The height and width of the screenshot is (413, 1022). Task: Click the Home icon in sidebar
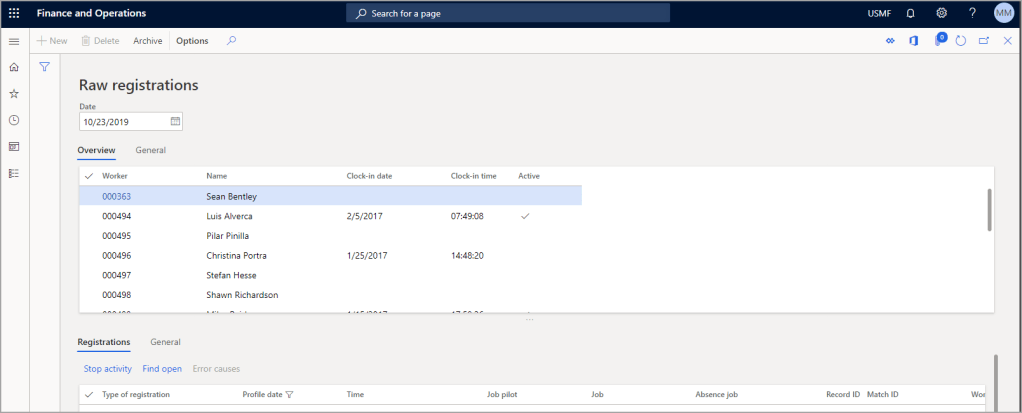[14, 67]
